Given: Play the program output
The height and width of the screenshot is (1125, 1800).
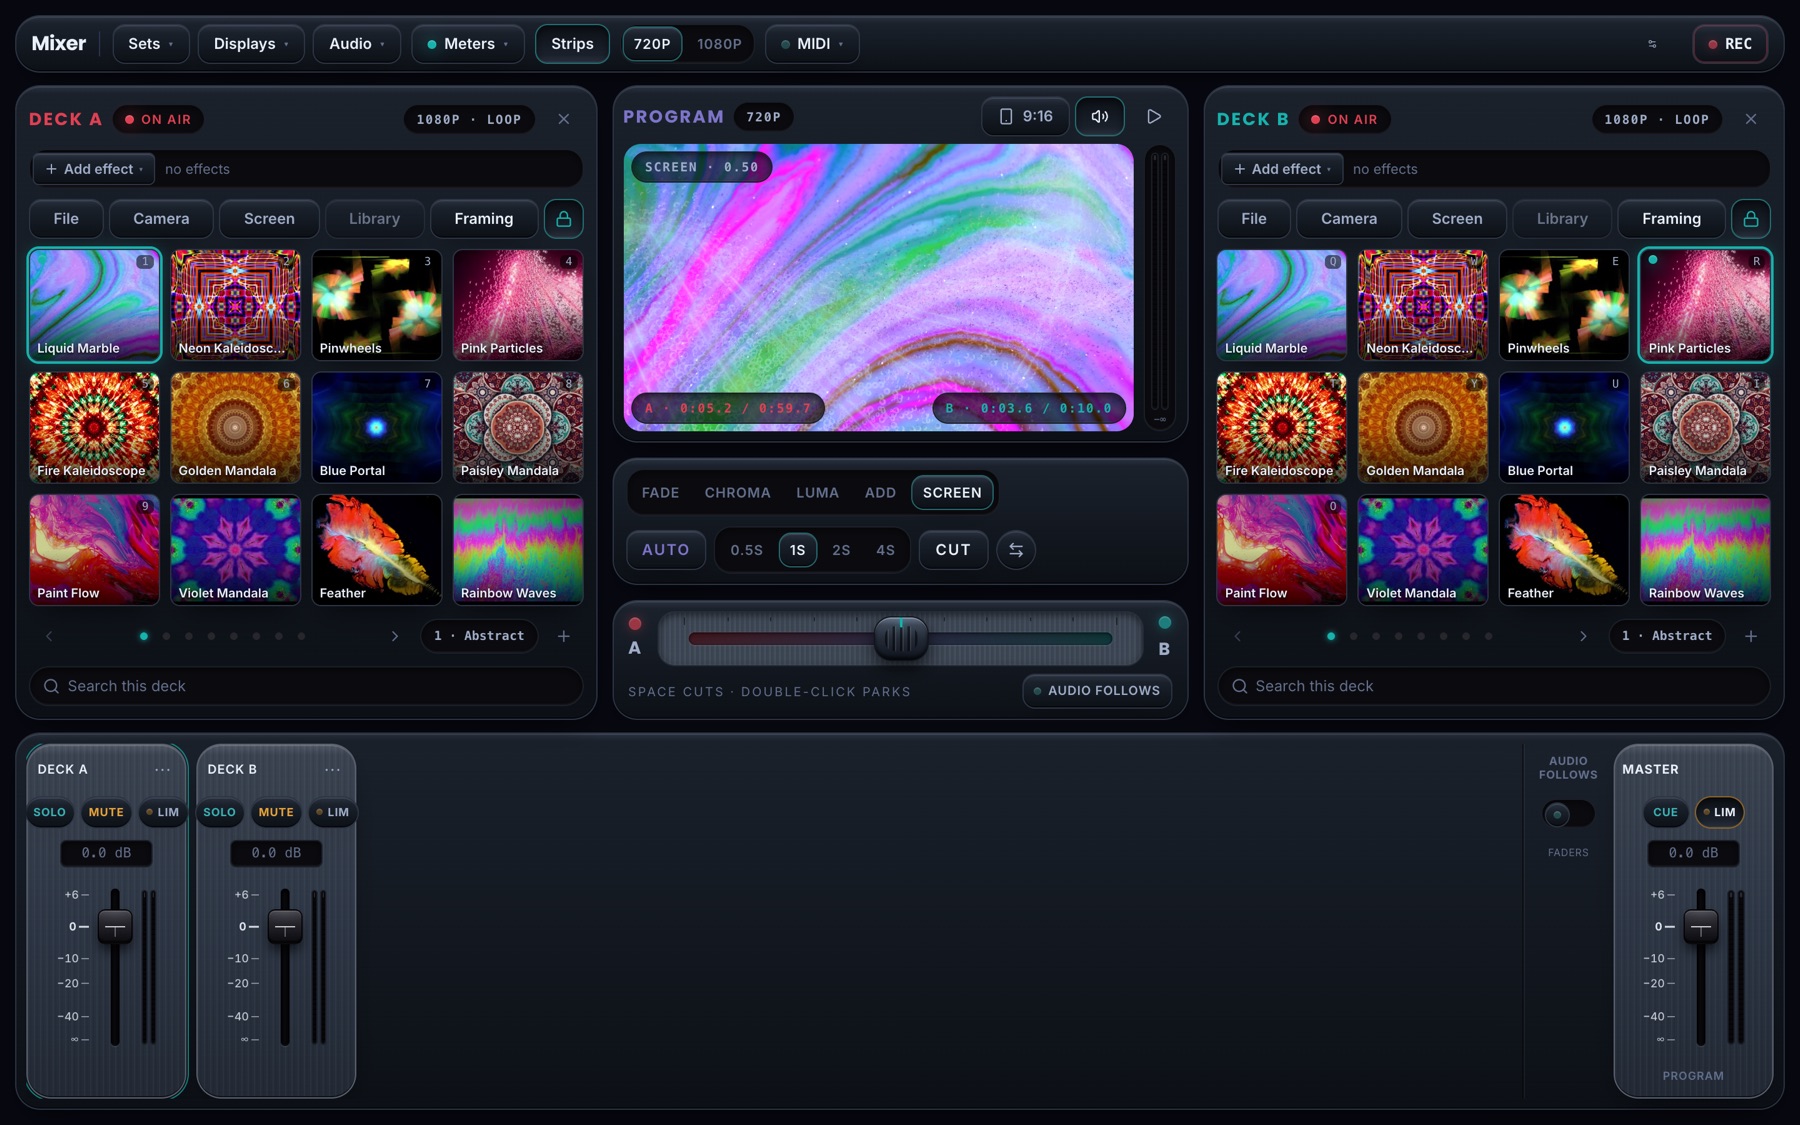Looking at the screenshot, I should (x=1153, y=116).
